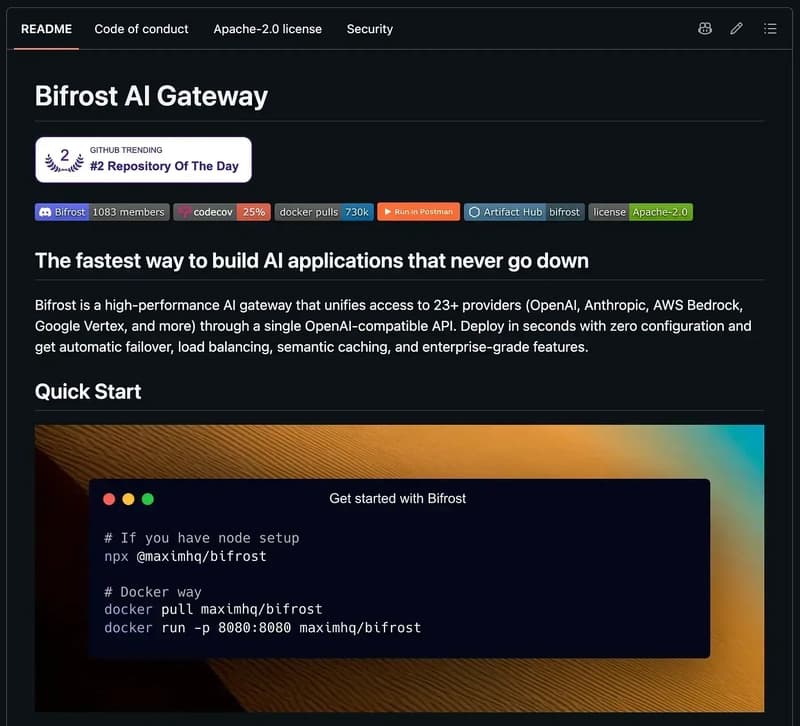
Task: Click the yellow dot in terminal image
Action: click(129, 499)
